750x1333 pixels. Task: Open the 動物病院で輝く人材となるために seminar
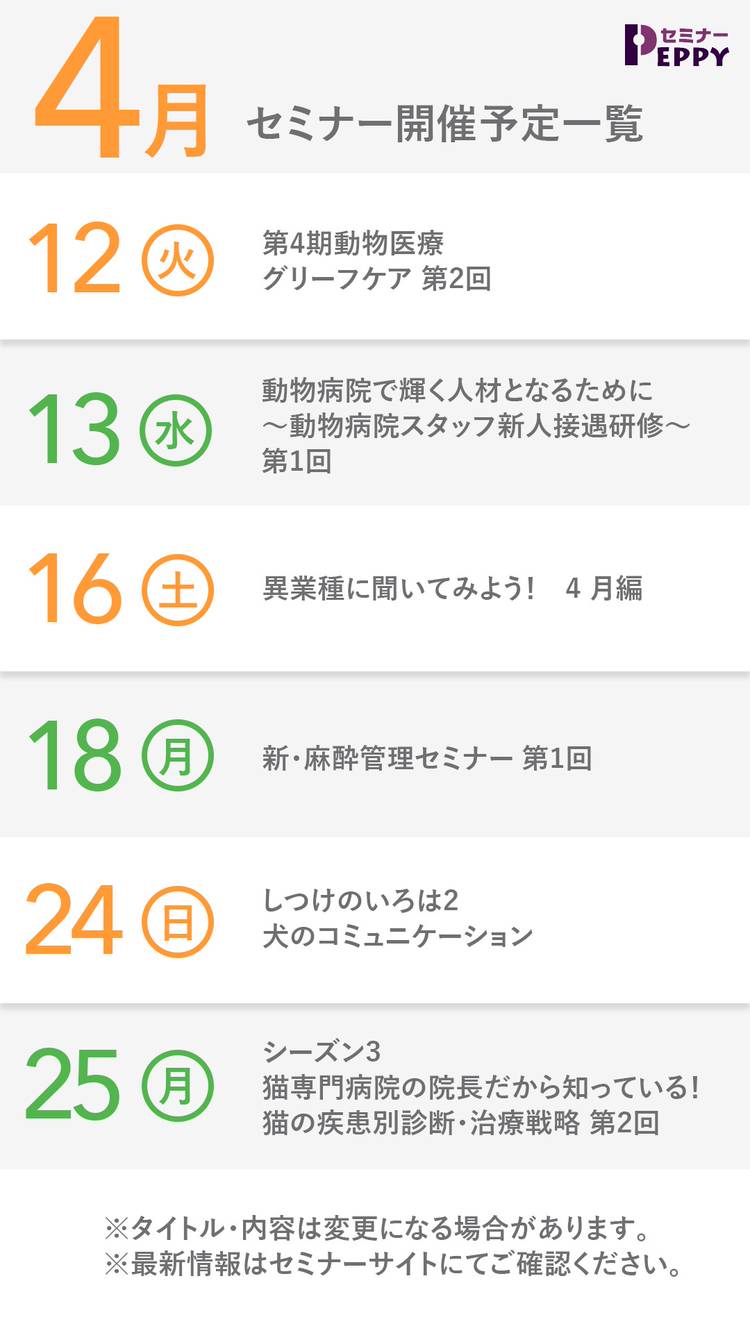pos(477,425)
